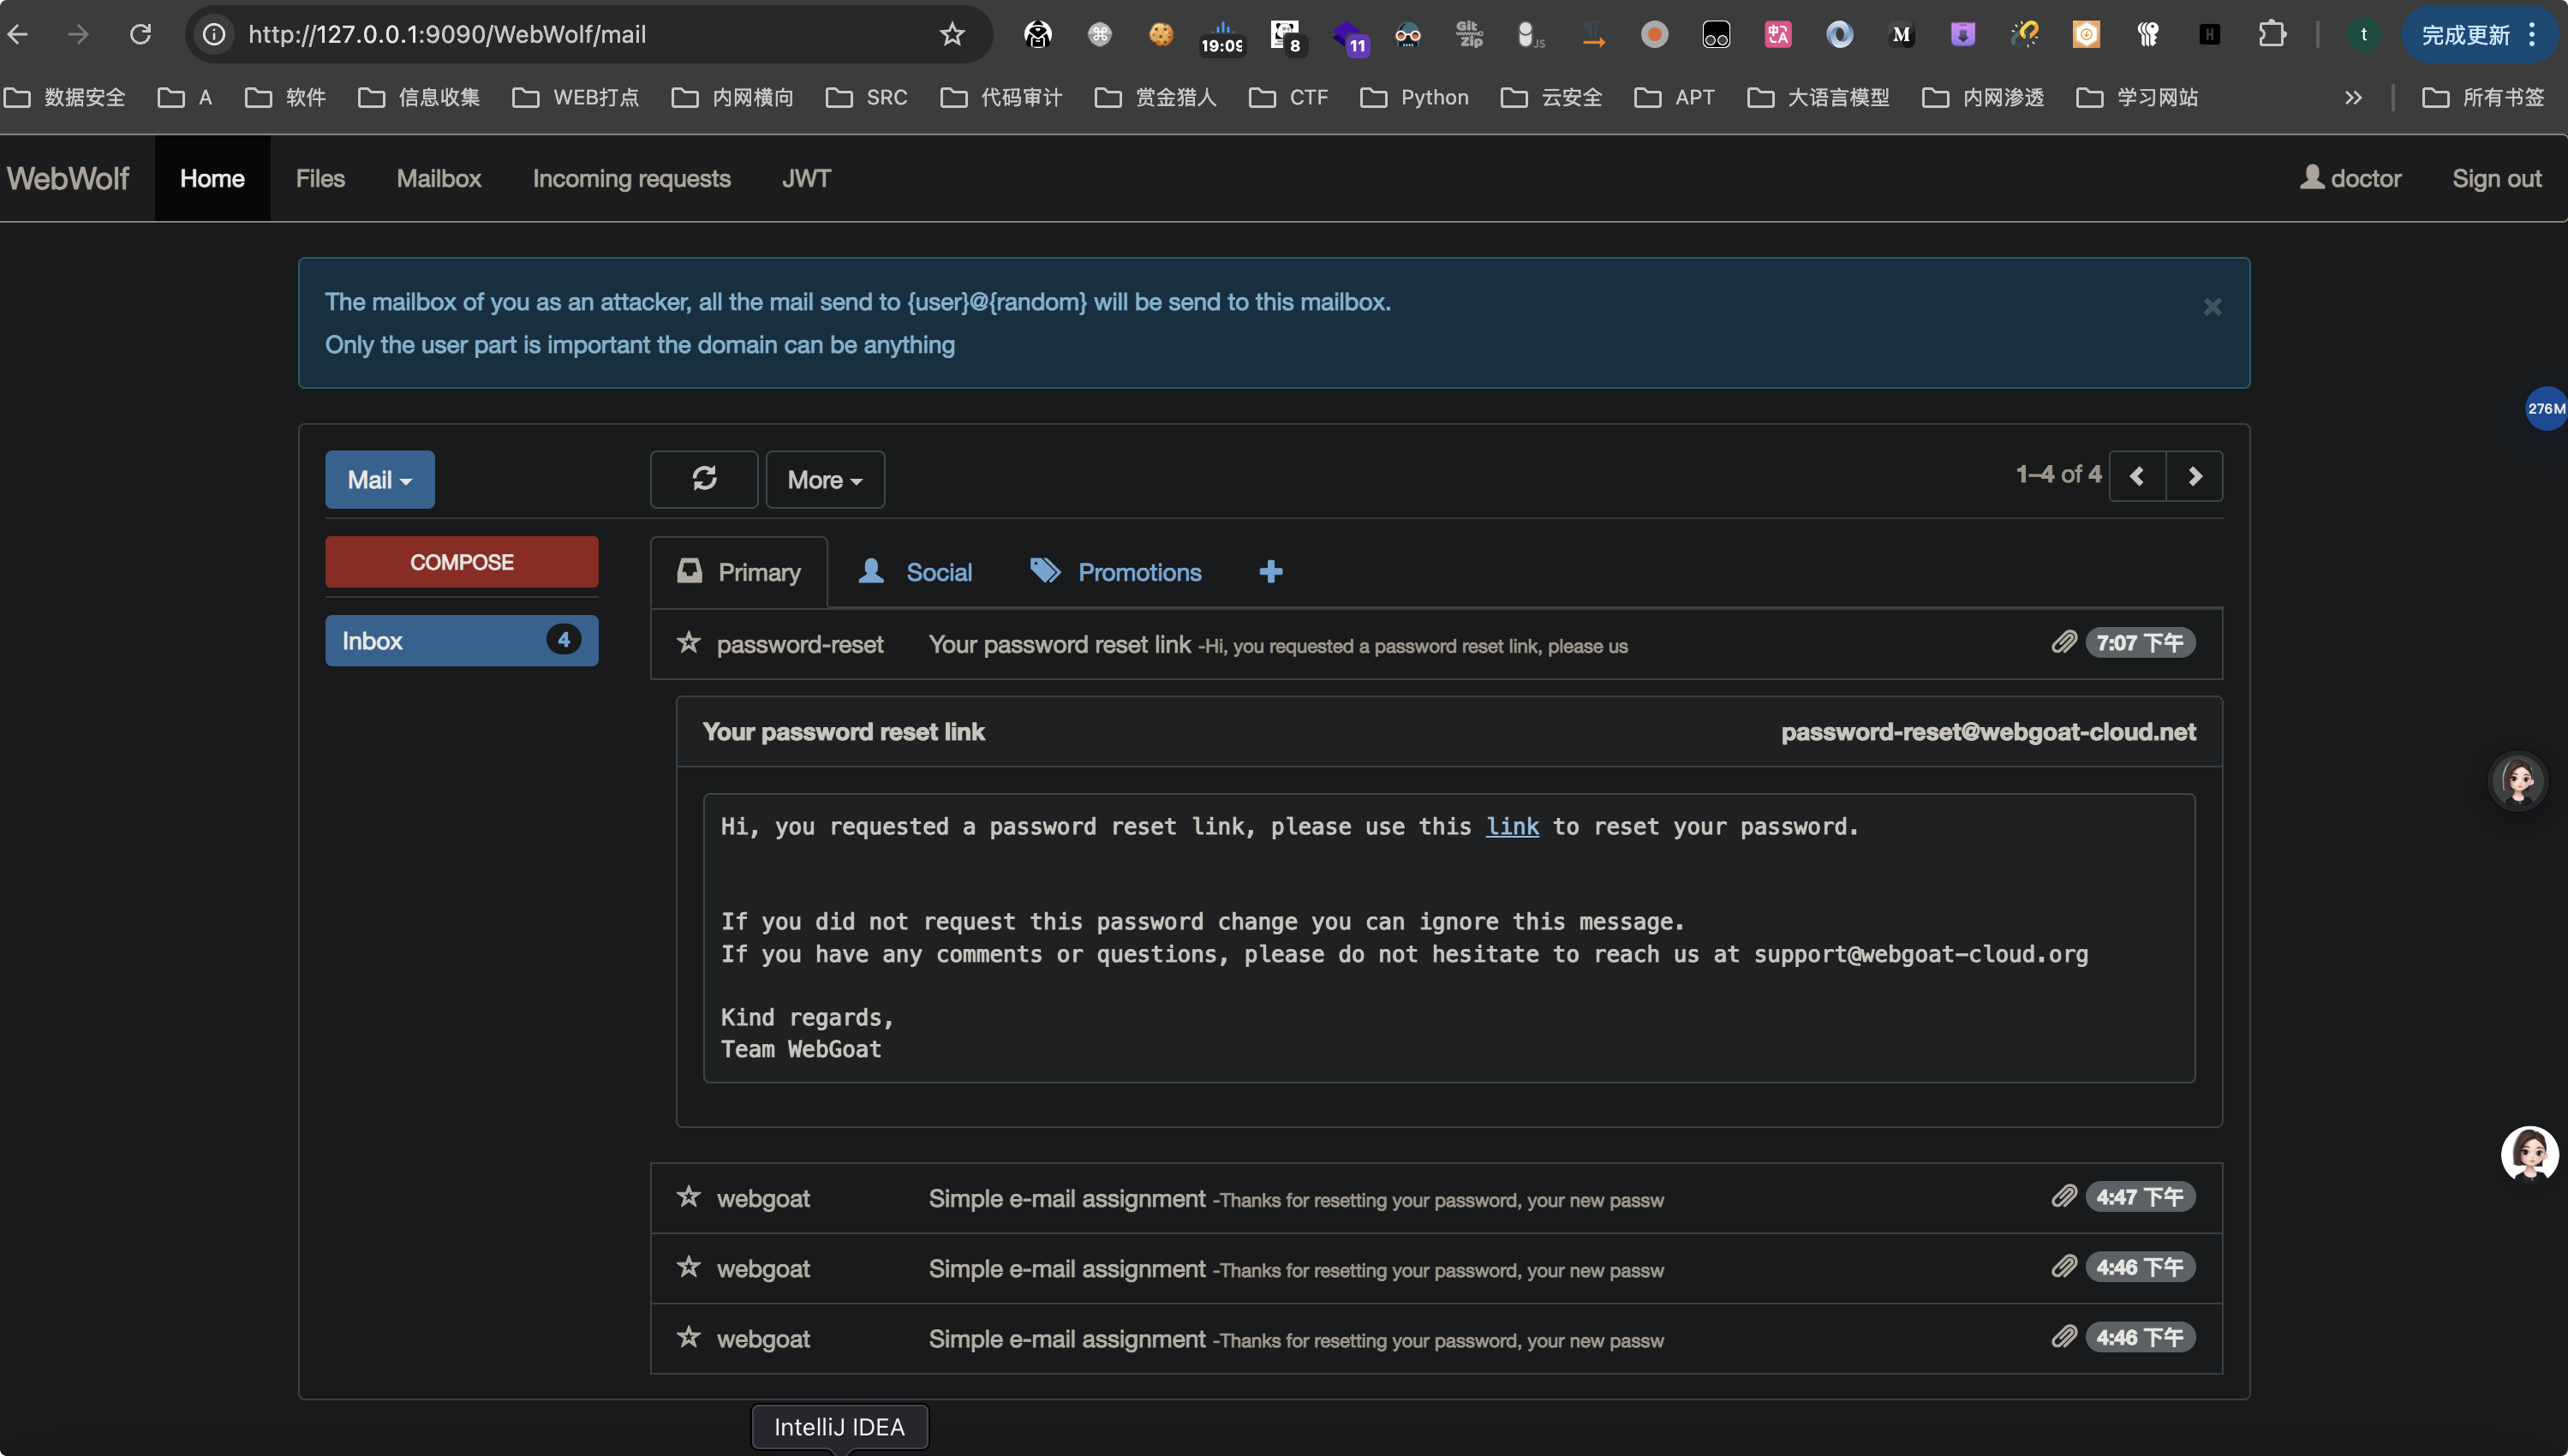
Task: Open Incoming requests page
Action: (632, 178)
